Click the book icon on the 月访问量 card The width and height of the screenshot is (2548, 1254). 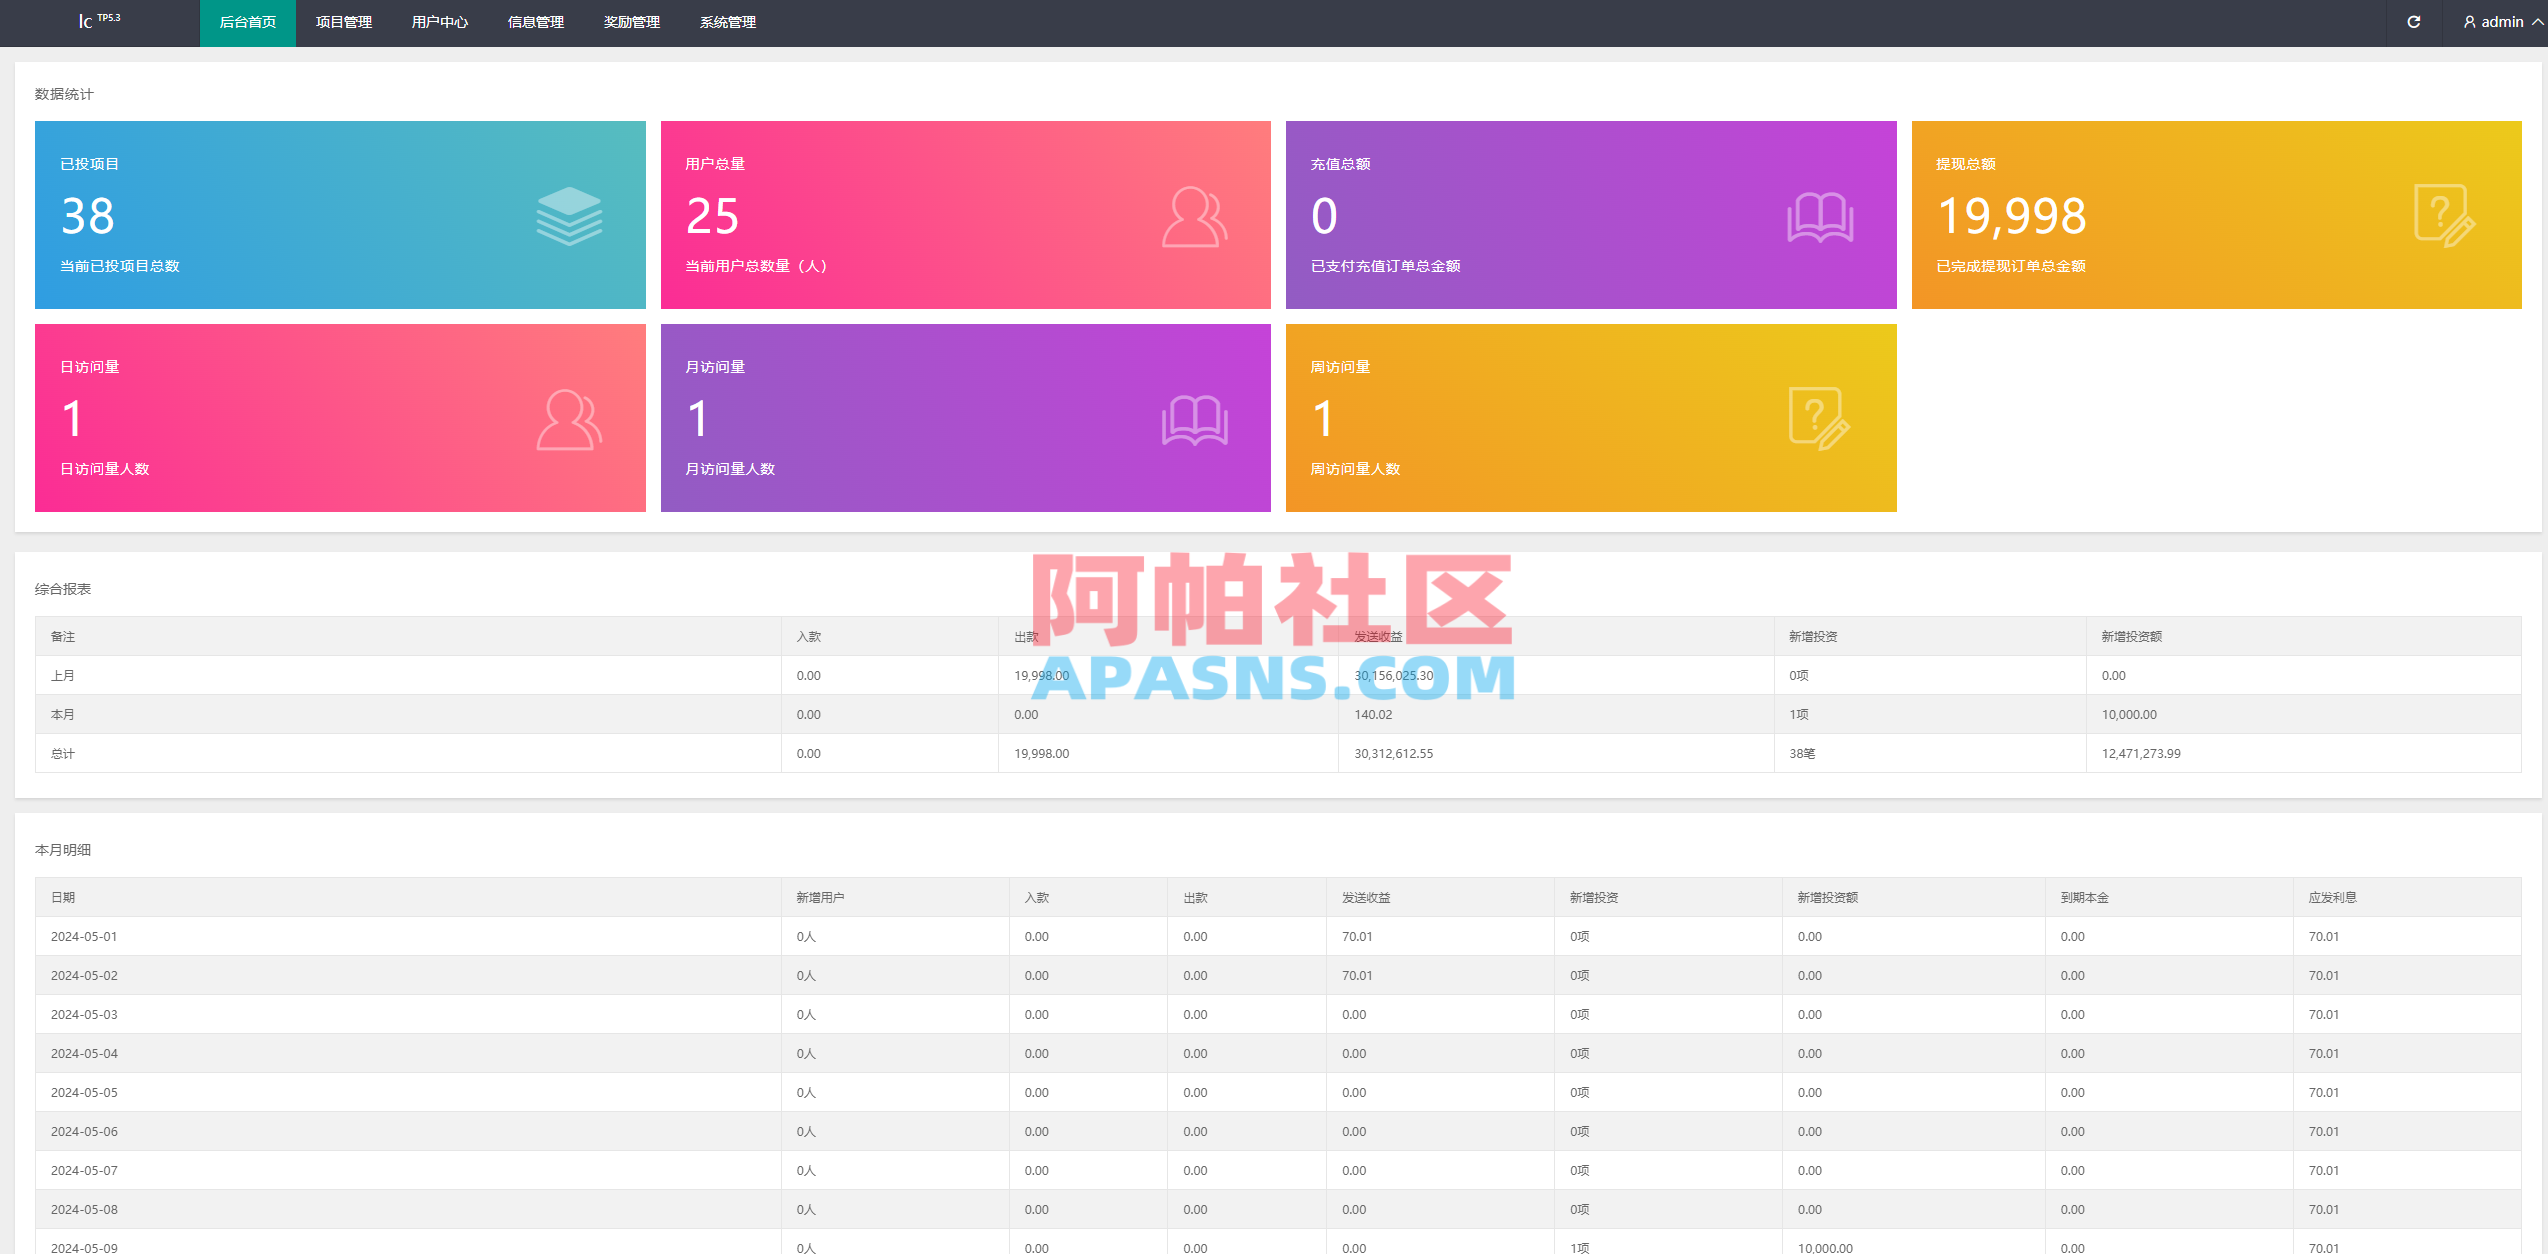pyautogui.click(x=1193, y=418)
